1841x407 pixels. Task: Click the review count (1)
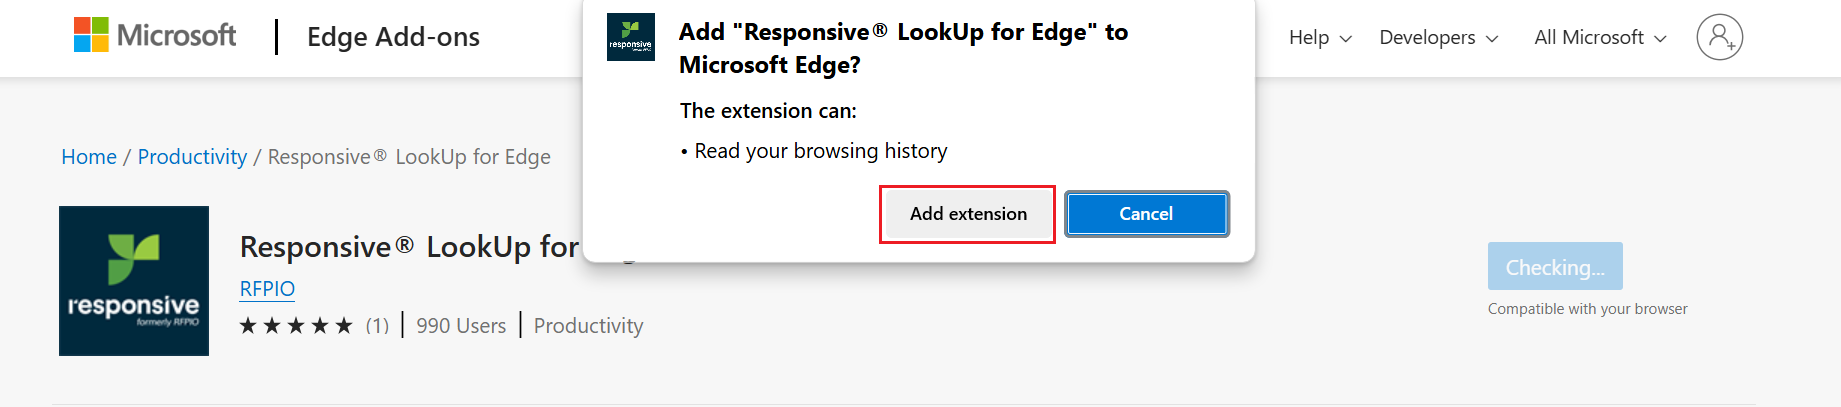pyautogui.click(x=377, y=326)
